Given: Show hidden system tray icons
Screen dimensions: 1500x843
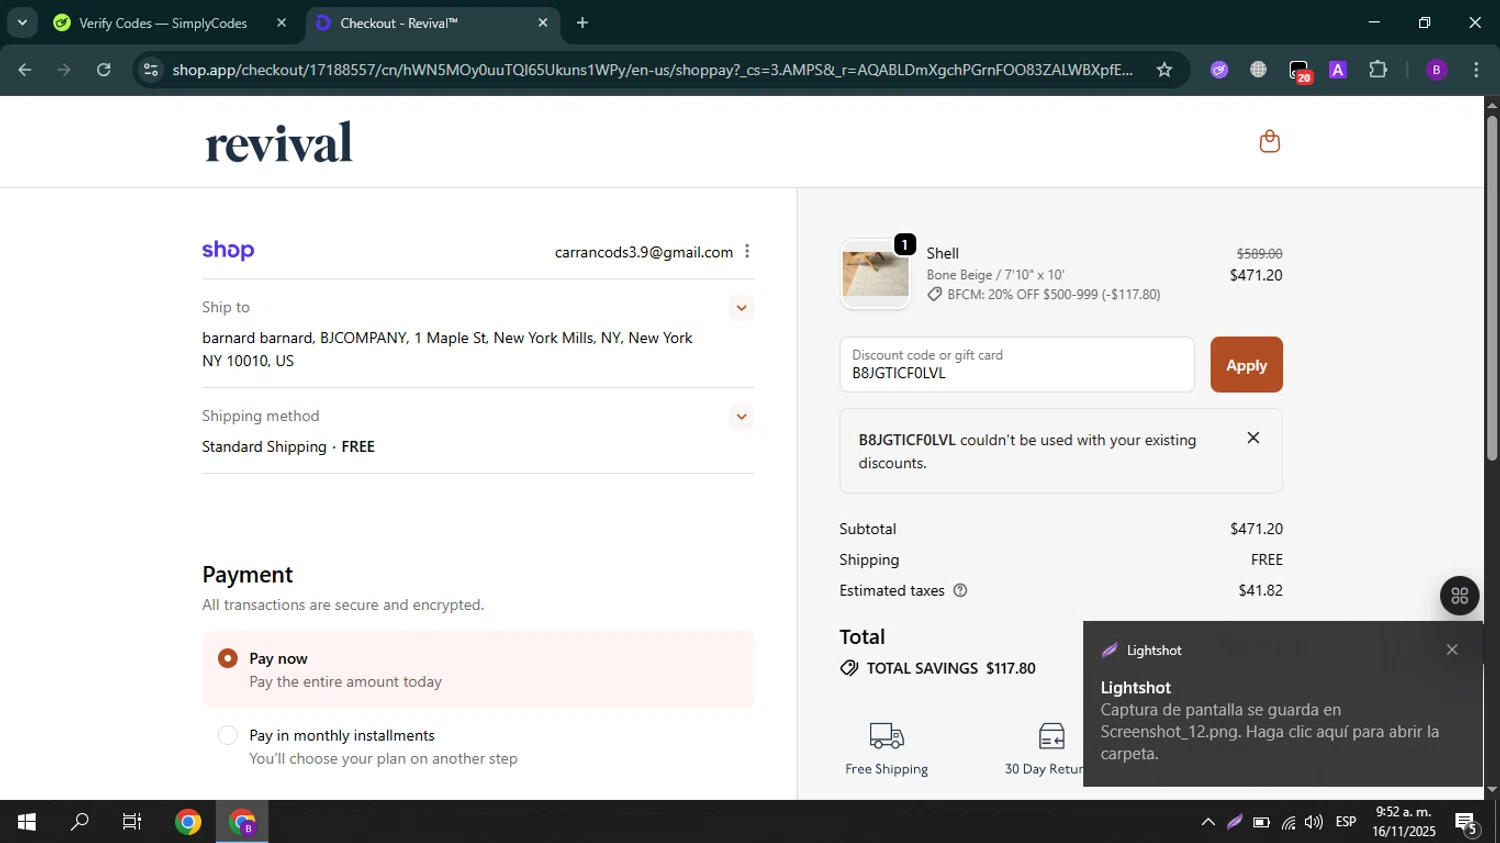Looking at the screenshot, I should click(x=1208, y=822).
